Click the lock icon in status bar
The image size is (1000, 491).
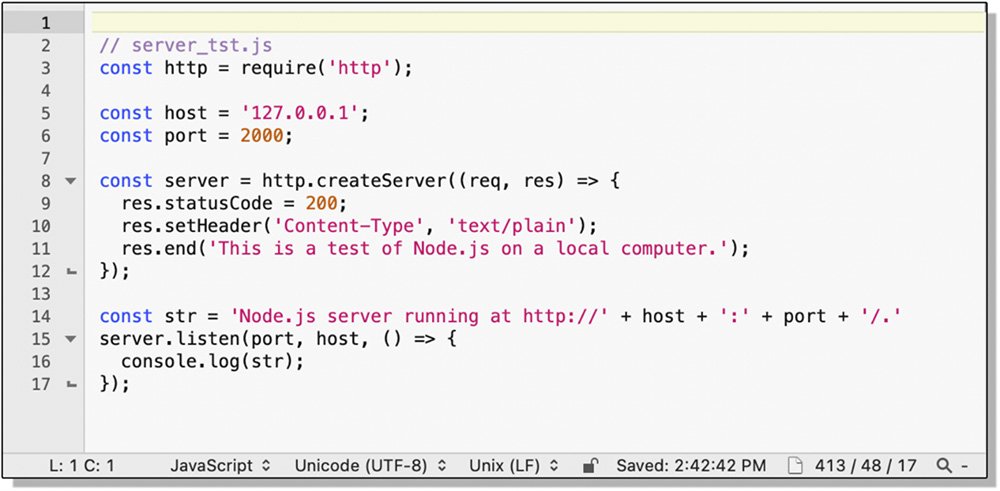tap(591, 465)
